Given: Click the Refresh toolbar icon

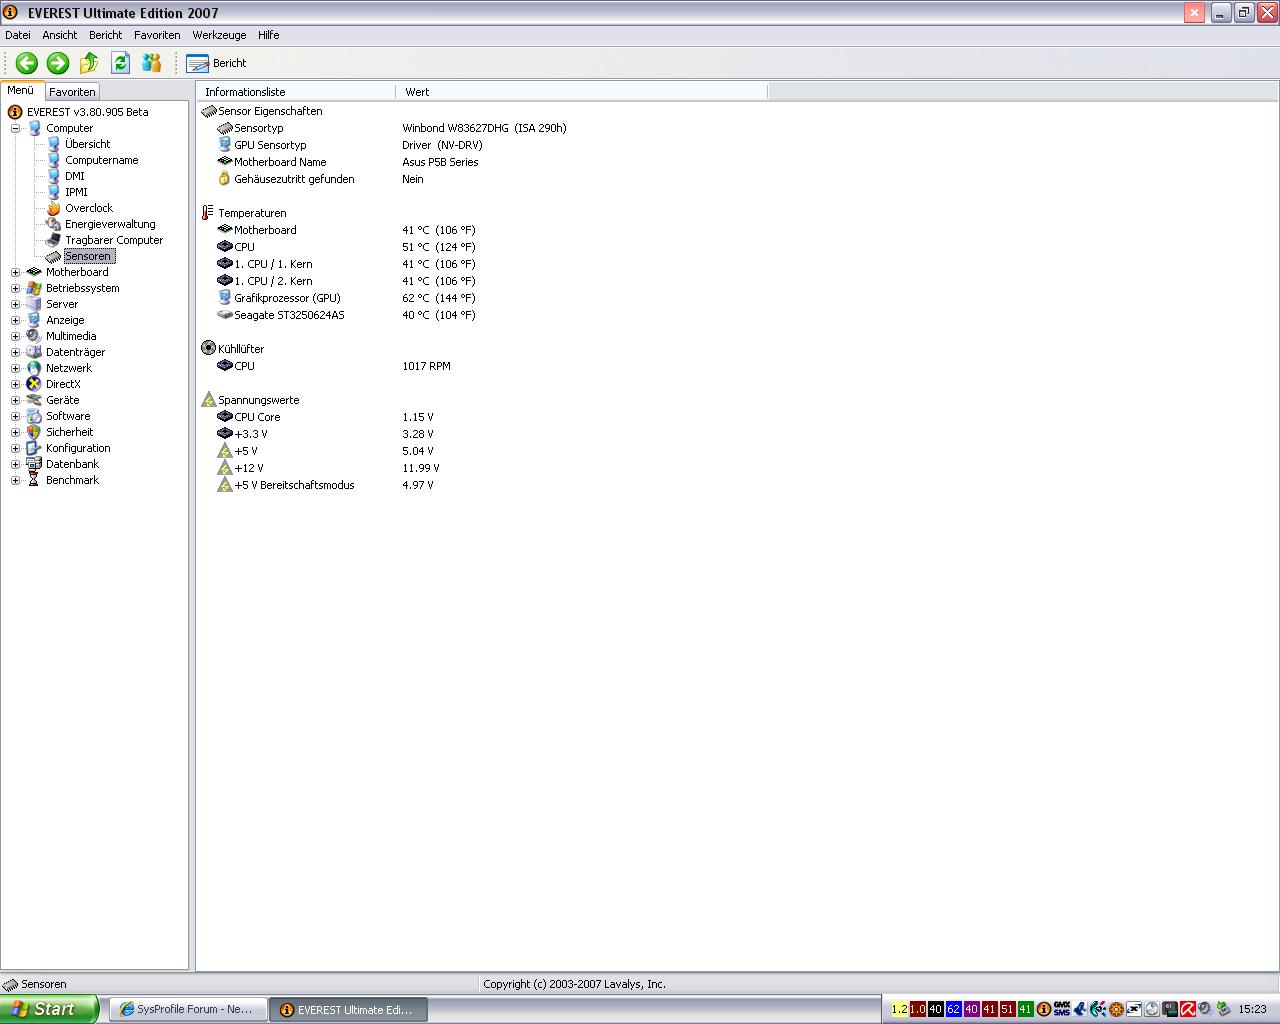Looking at the screenshot, I should click(120, 63).
